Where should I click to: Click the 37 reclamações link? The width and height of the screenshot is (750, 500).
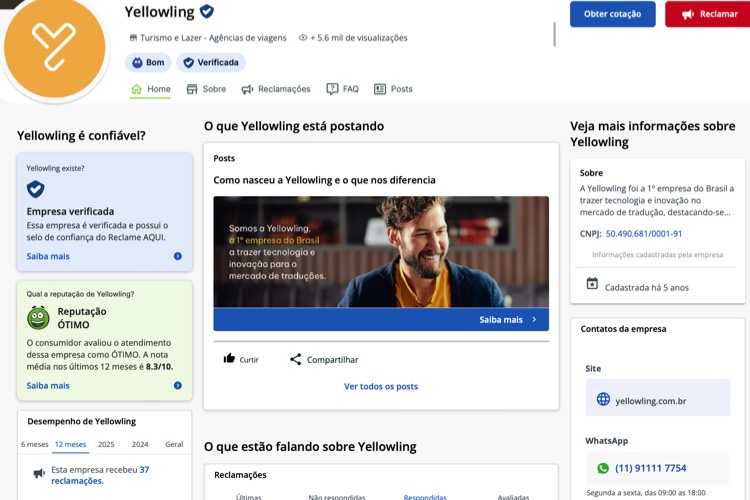click(x=100, y=476)
